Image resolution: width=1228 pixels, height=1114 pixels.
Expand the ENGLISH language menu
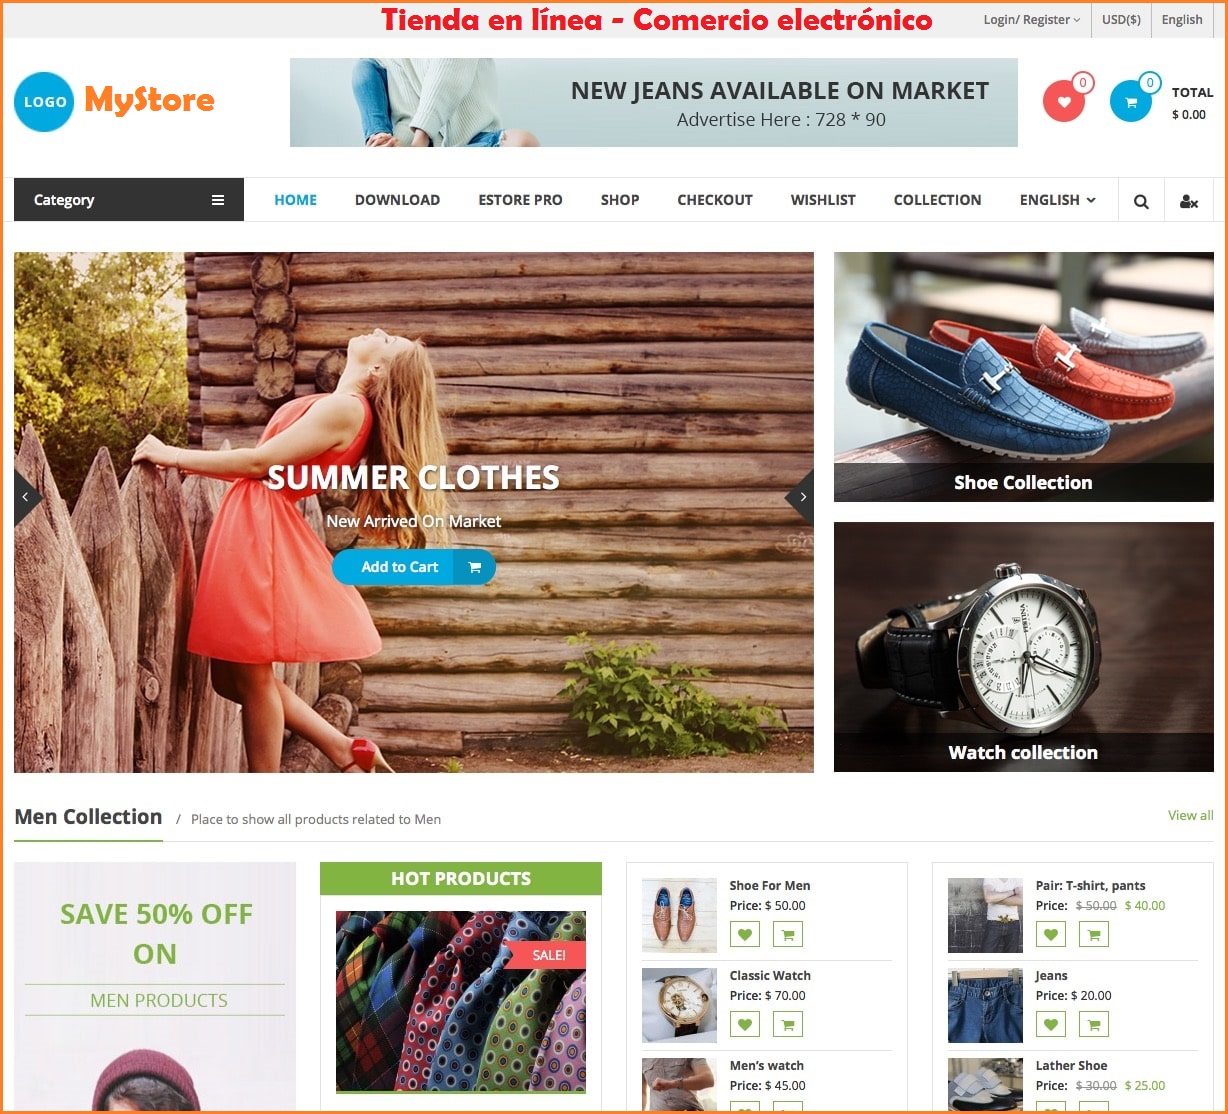(1057, 200)
